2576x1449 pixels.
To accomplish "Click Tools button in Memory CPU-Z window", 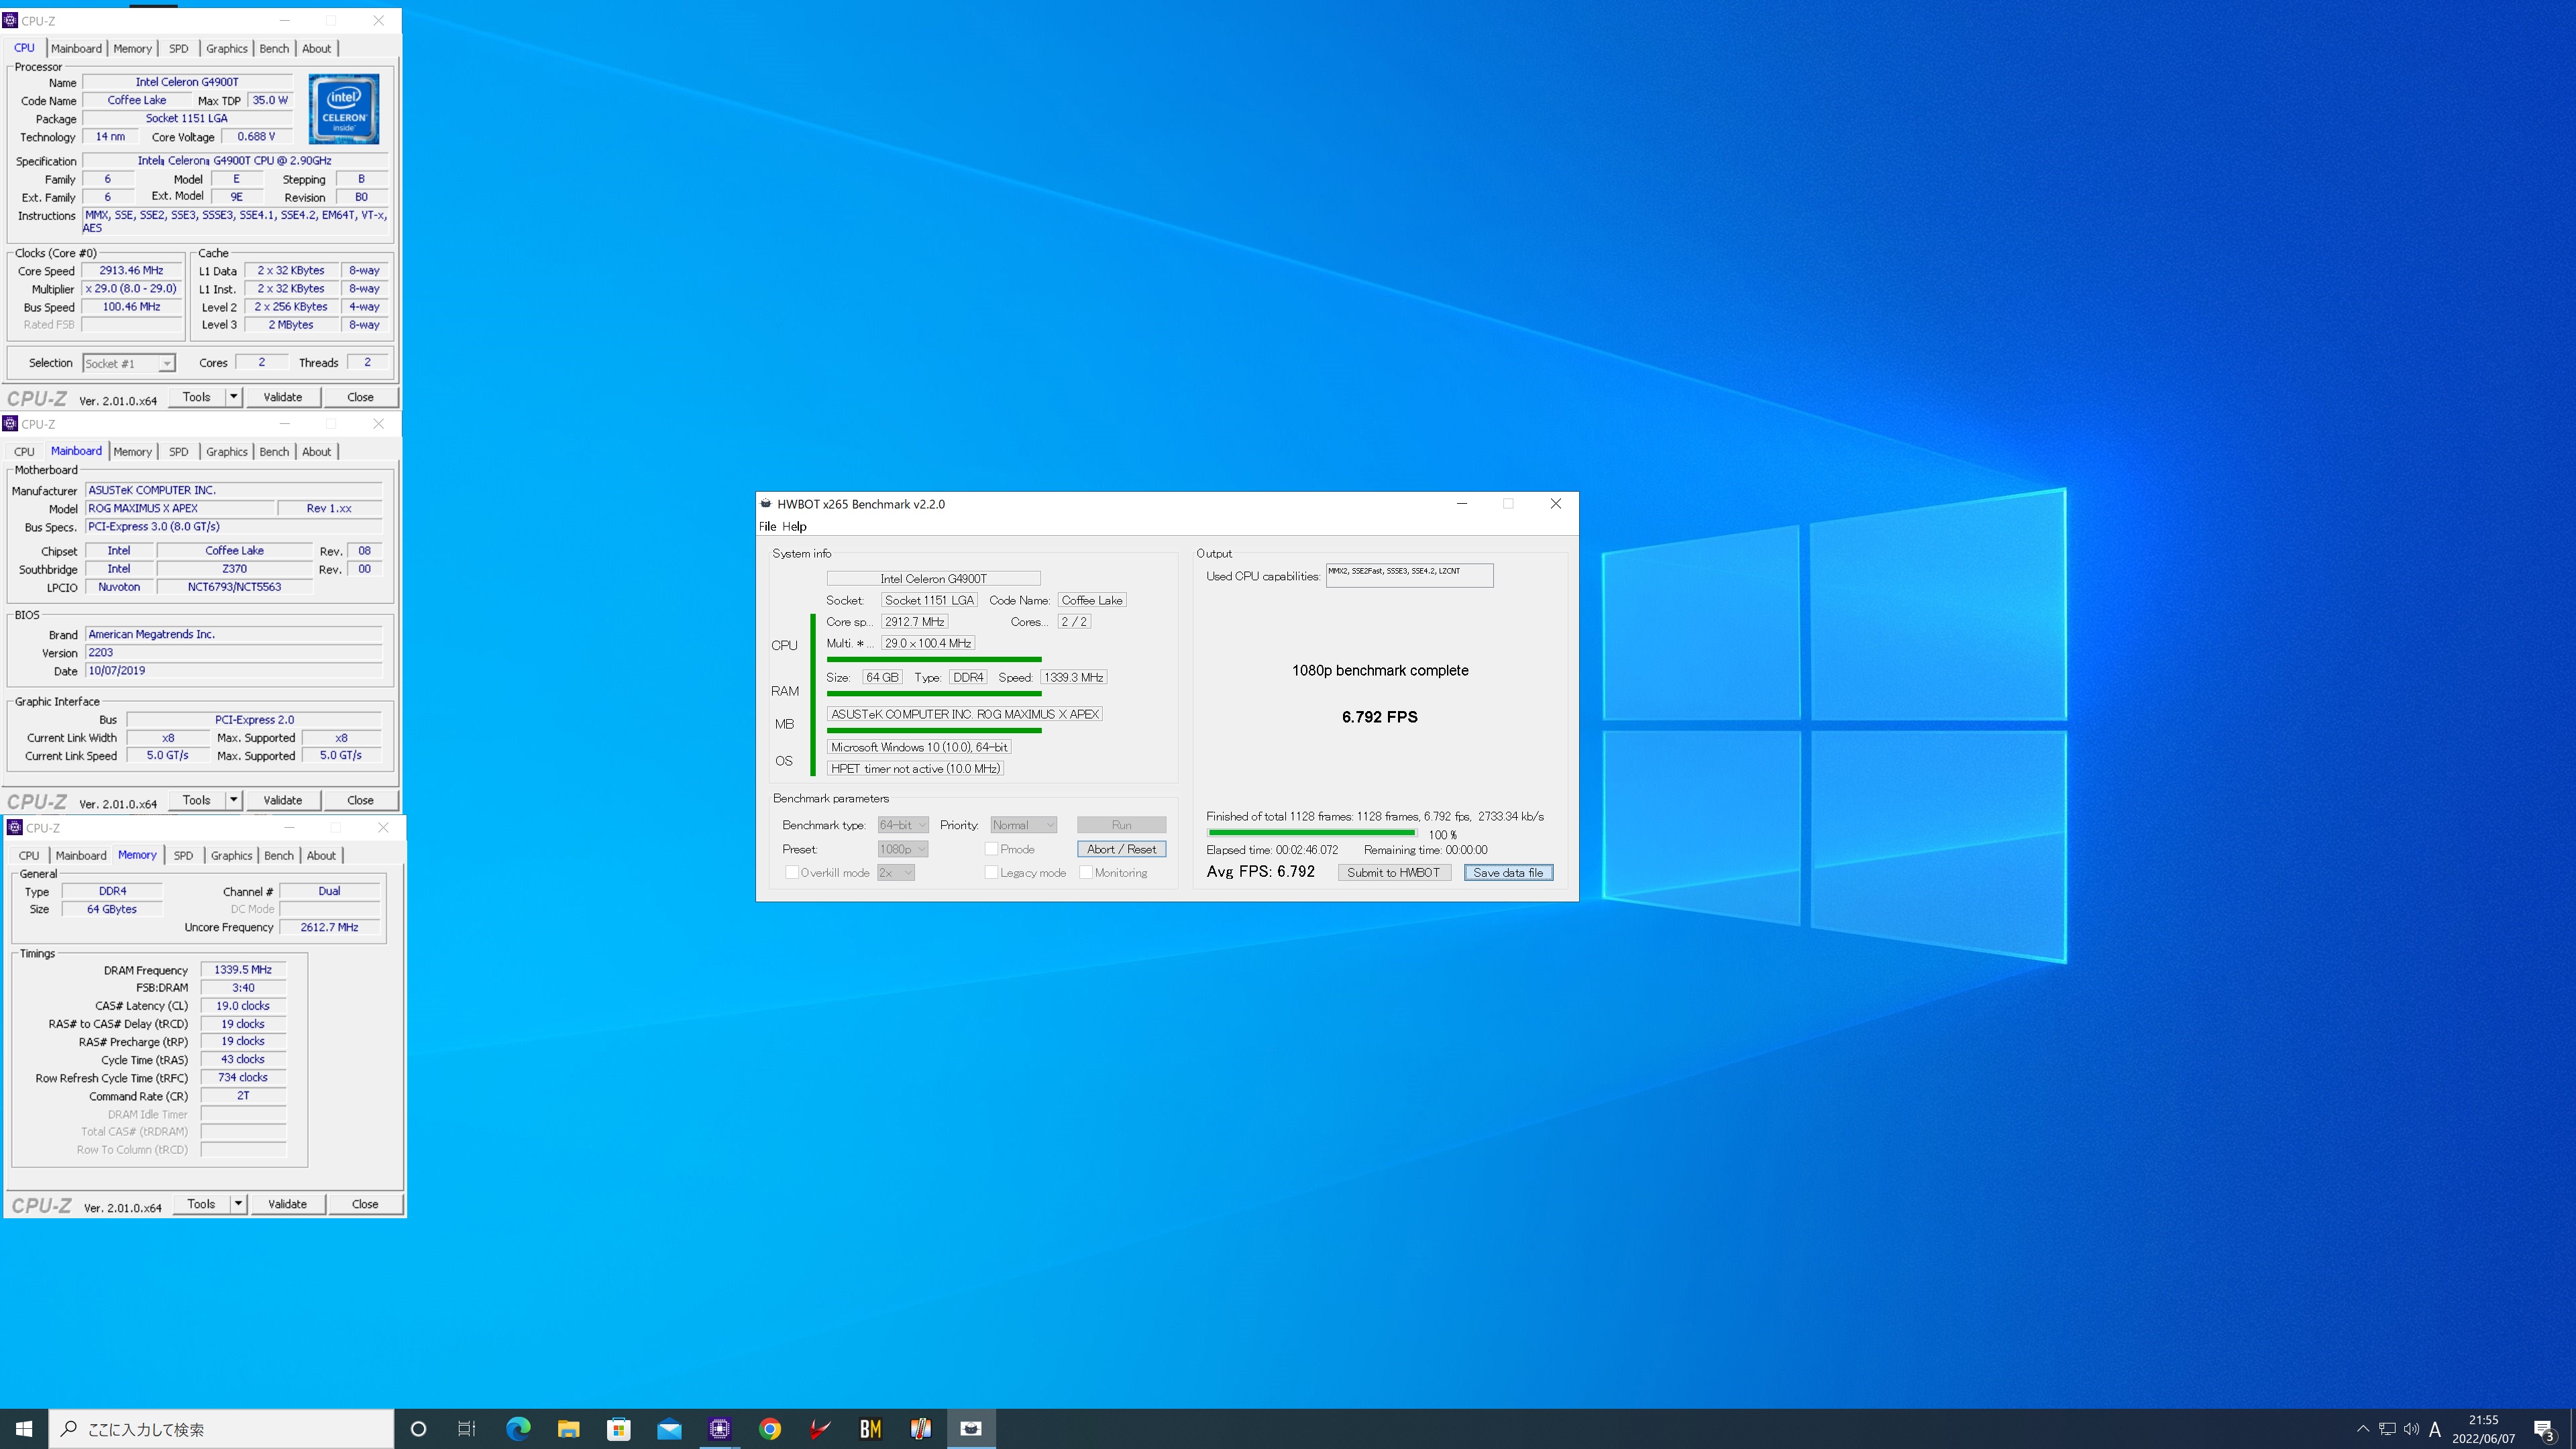I will coord(201,1204).
